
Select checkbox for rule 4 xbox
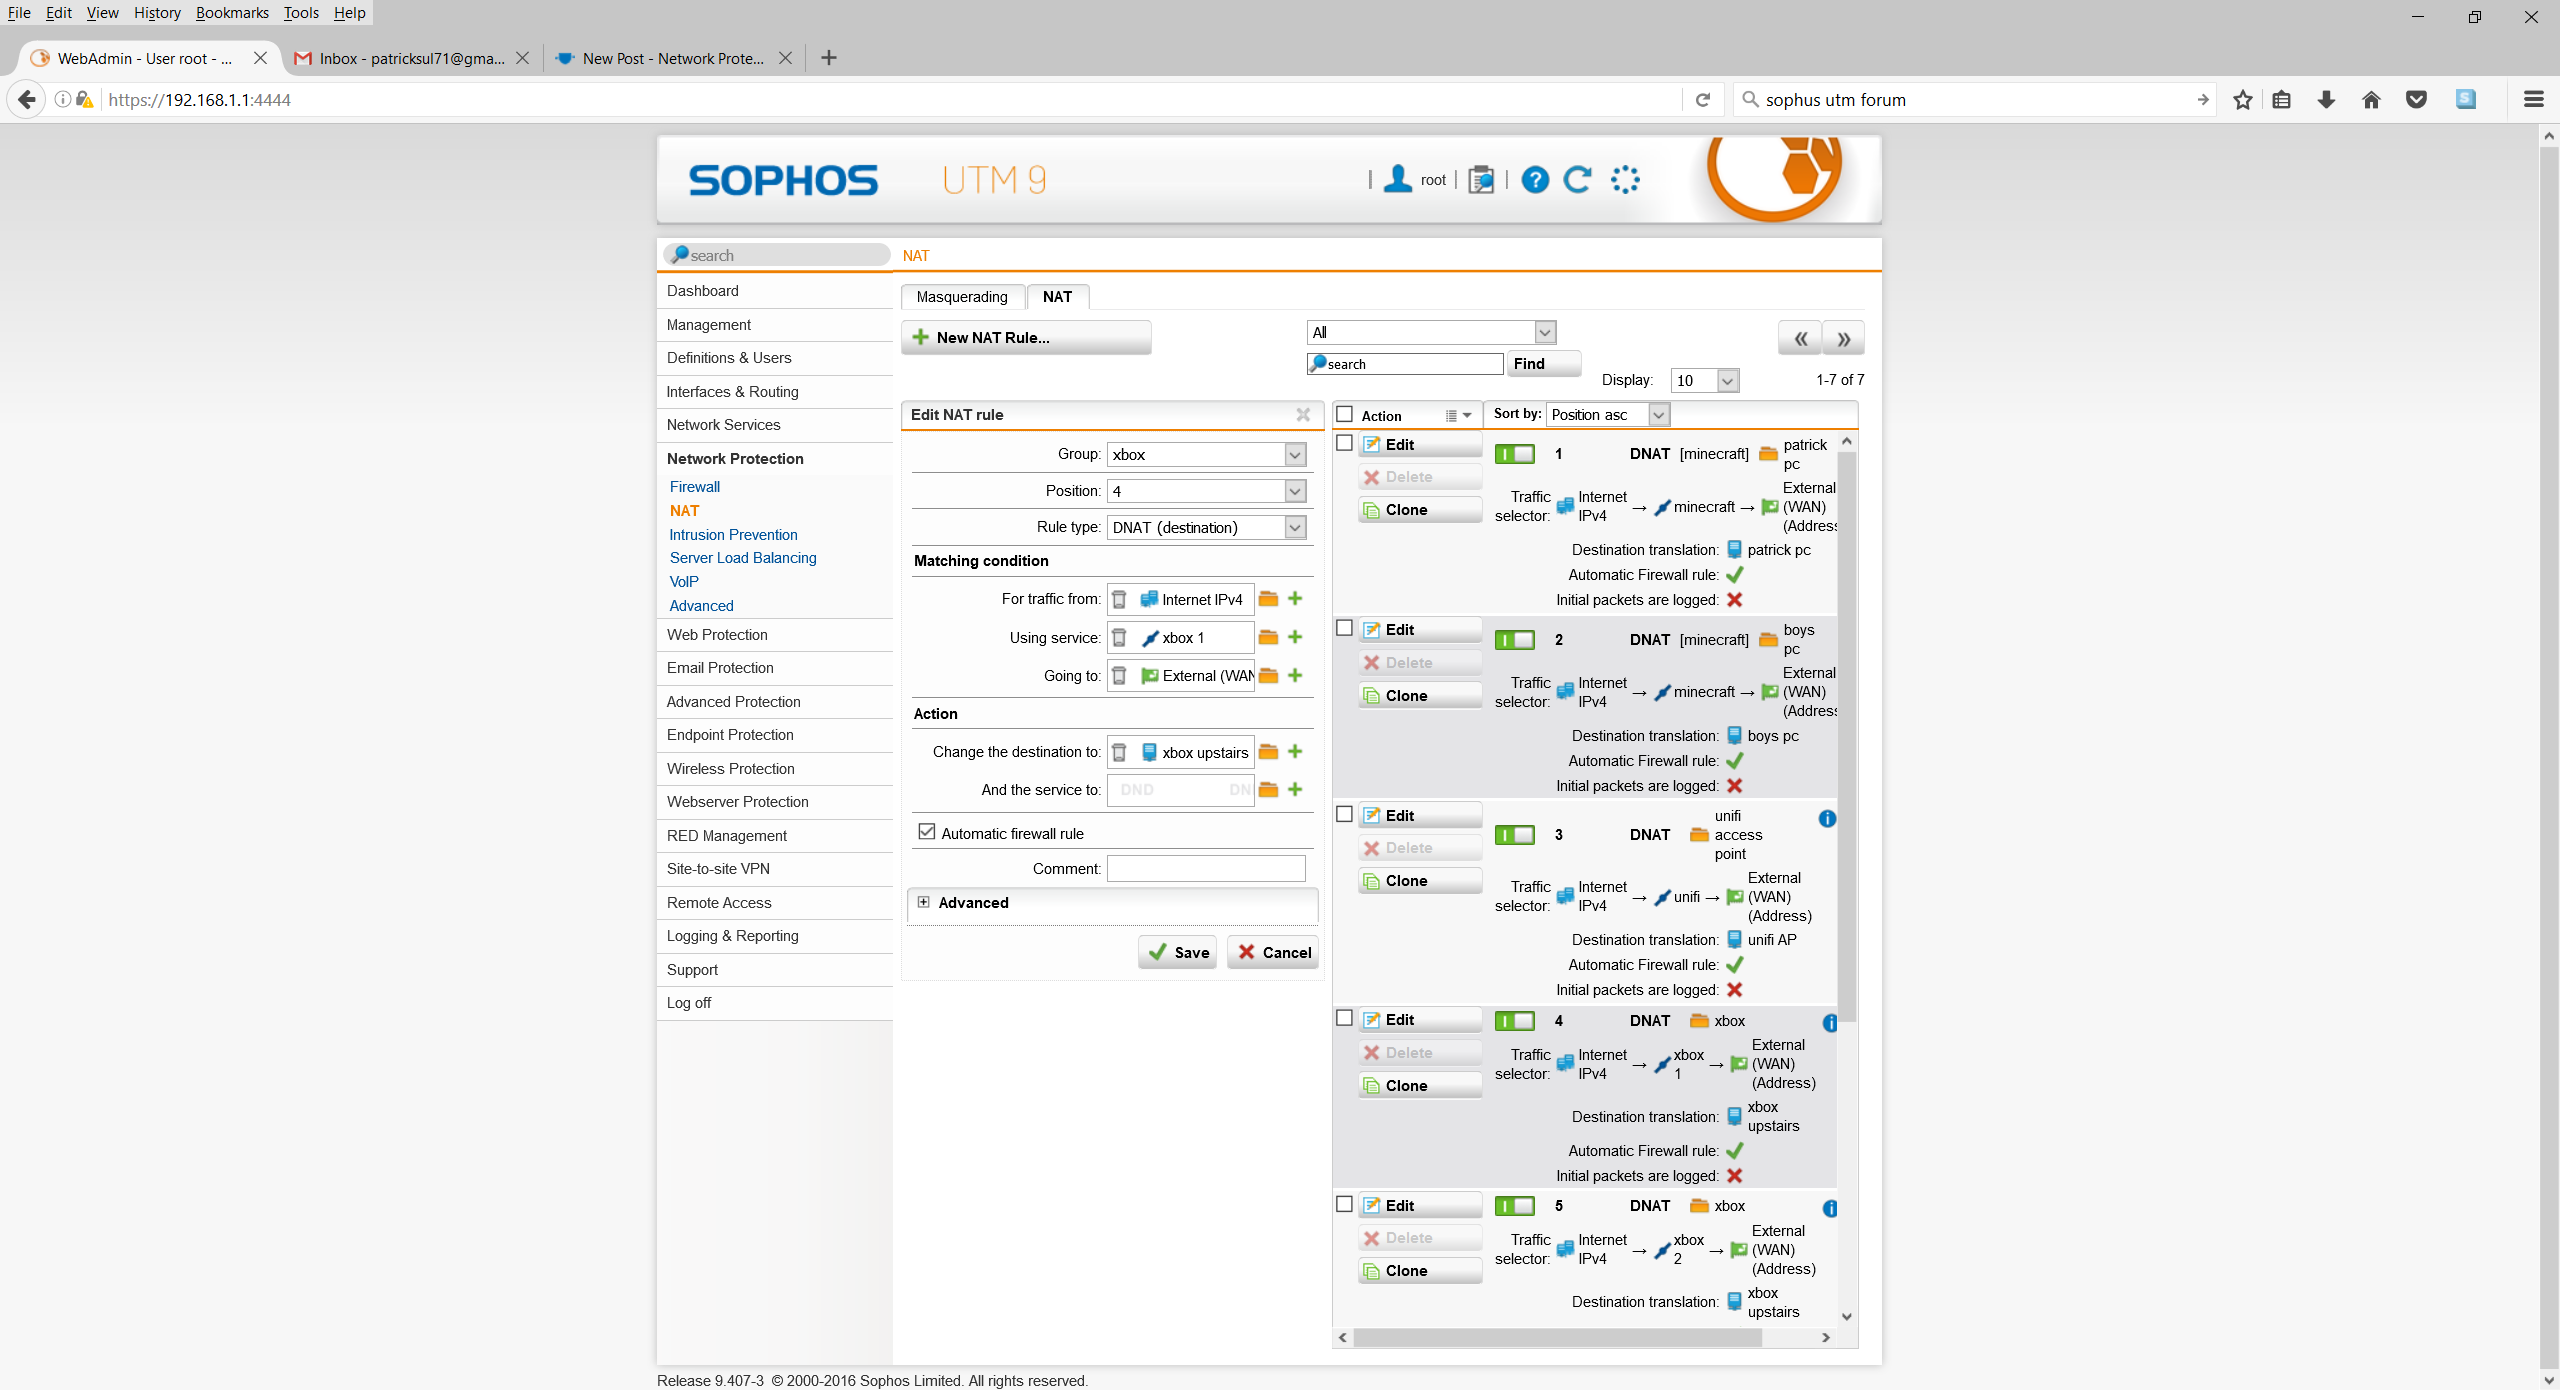[1345, 1018]
